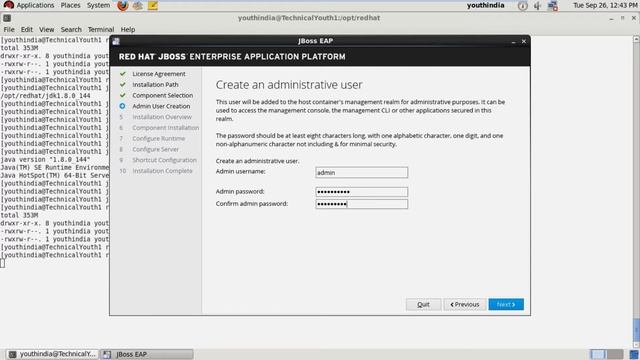Launch Firefox from the top panel
The image size is (640, 360).
tap(122, 6)
